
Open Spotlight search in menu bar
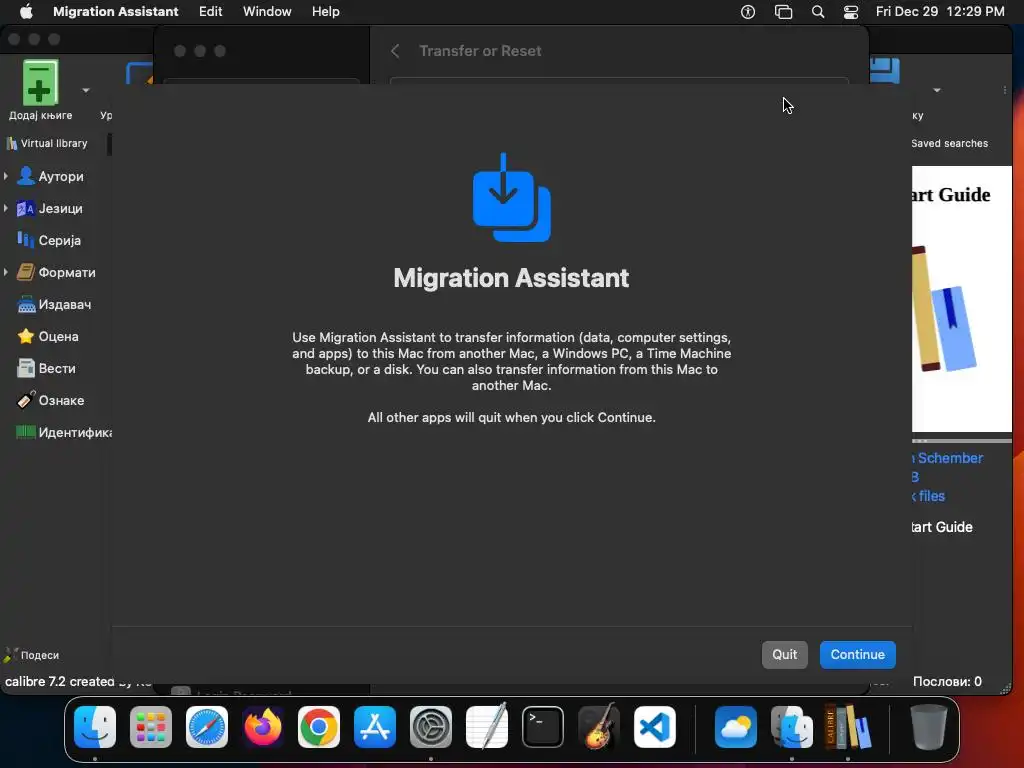[x=818, y=12]
